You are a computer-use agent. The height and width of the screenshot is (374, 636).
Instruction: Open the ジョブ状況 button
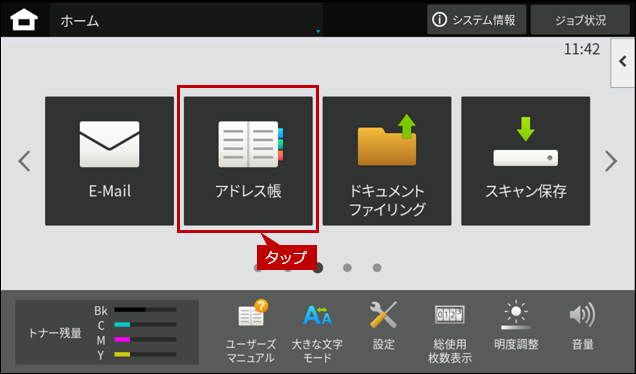click(x=580, y=20)
